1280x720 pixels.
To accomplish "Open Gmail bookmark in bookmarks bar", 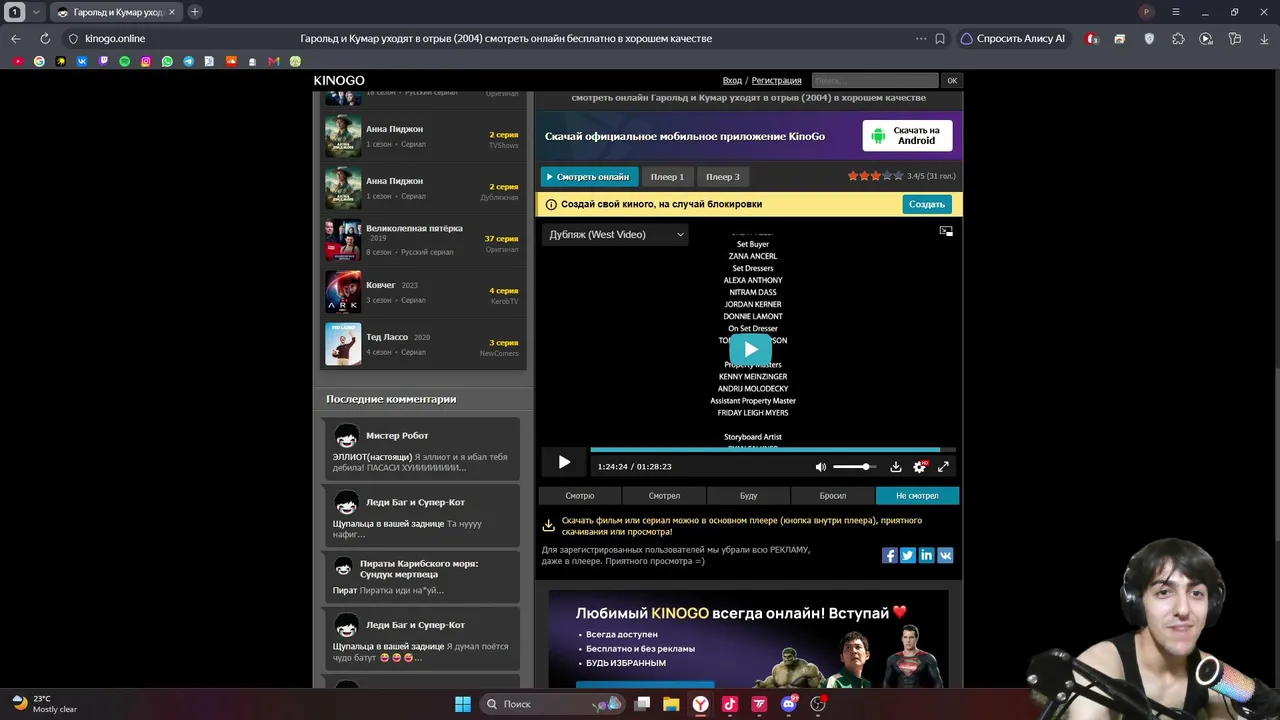I will click(x=274, y=62).
